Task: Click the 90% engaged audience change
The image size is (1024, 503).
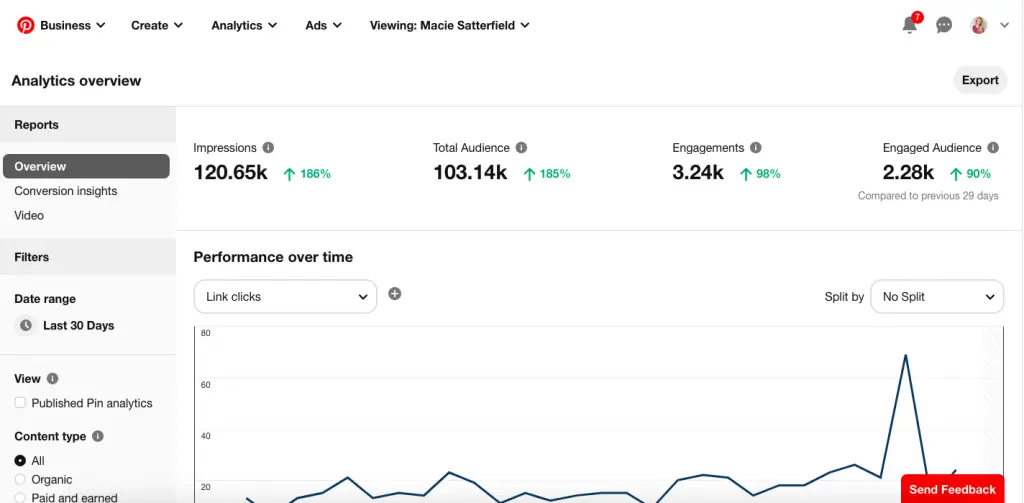Action: coord(970,174)
